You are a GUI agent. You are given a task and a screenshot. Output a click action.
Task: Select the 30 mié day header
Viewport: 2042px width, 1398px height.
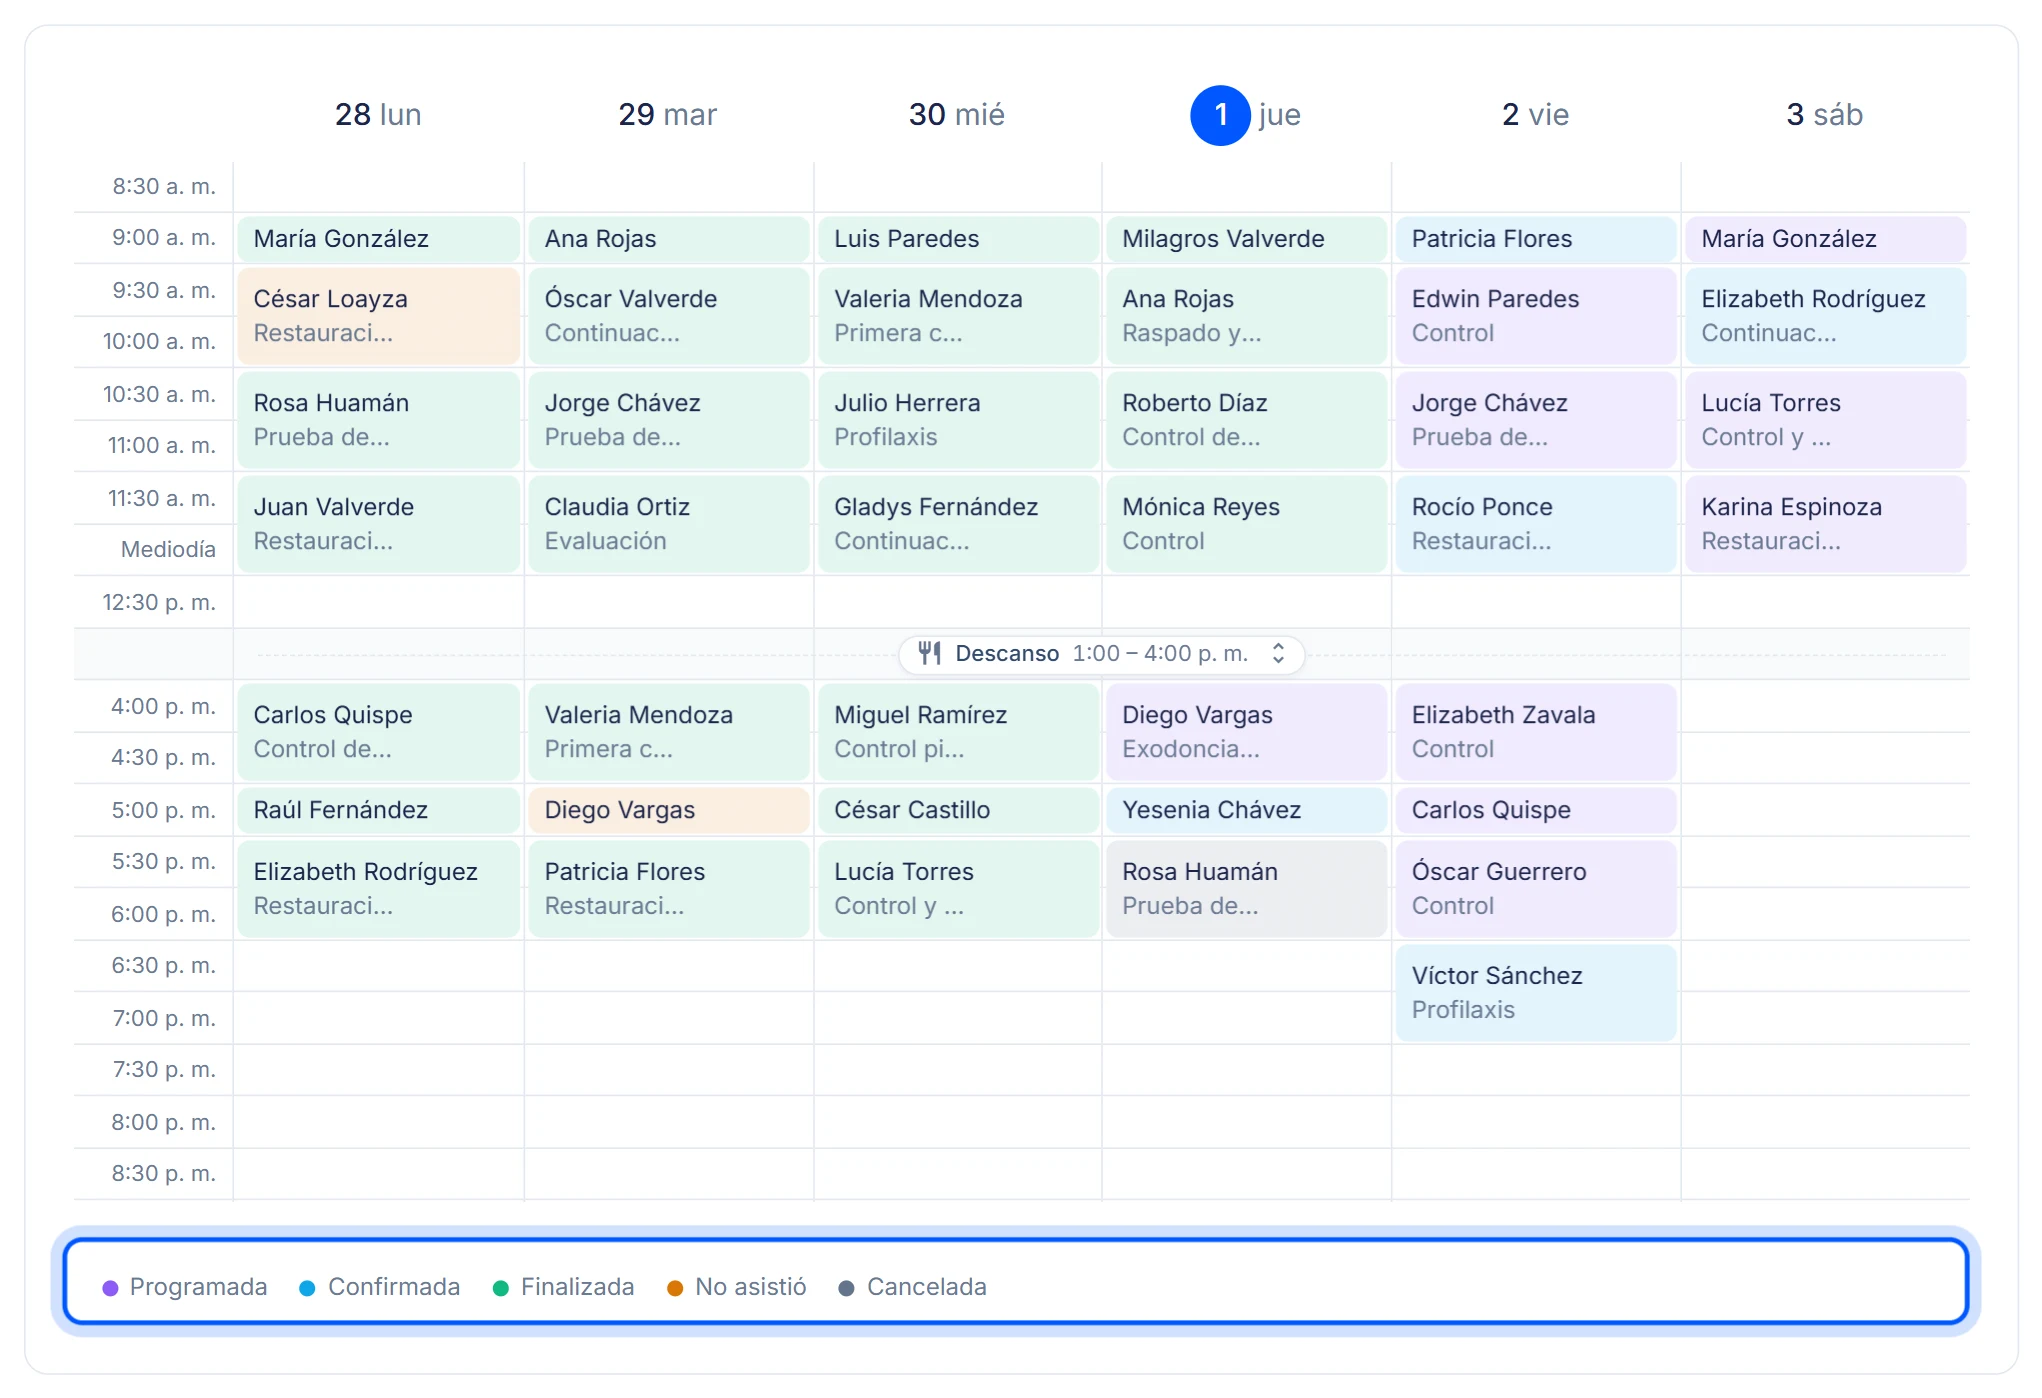[957, 115]
